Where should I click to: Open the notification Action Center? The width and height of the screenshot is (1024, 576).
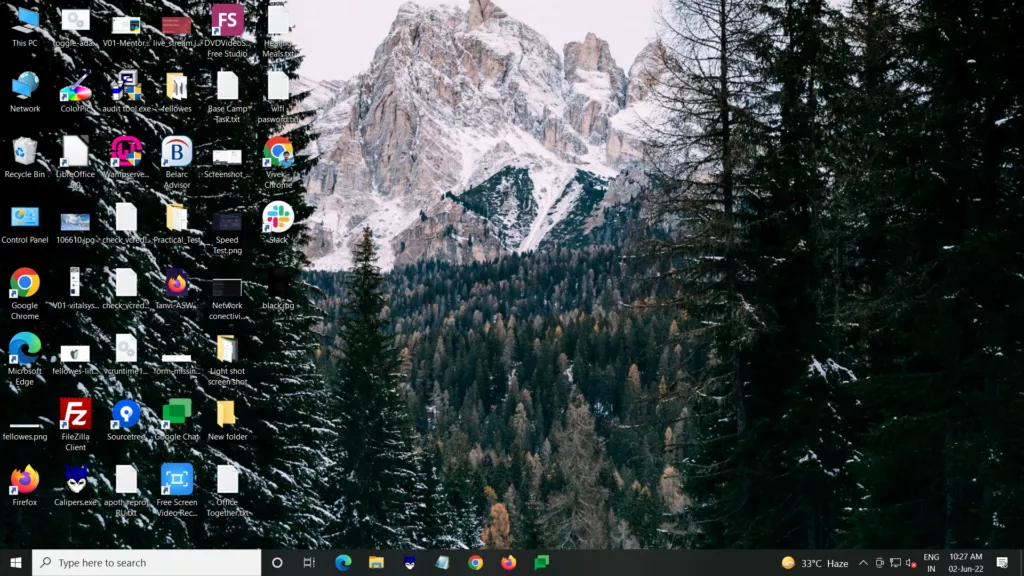coord(1002,563)
